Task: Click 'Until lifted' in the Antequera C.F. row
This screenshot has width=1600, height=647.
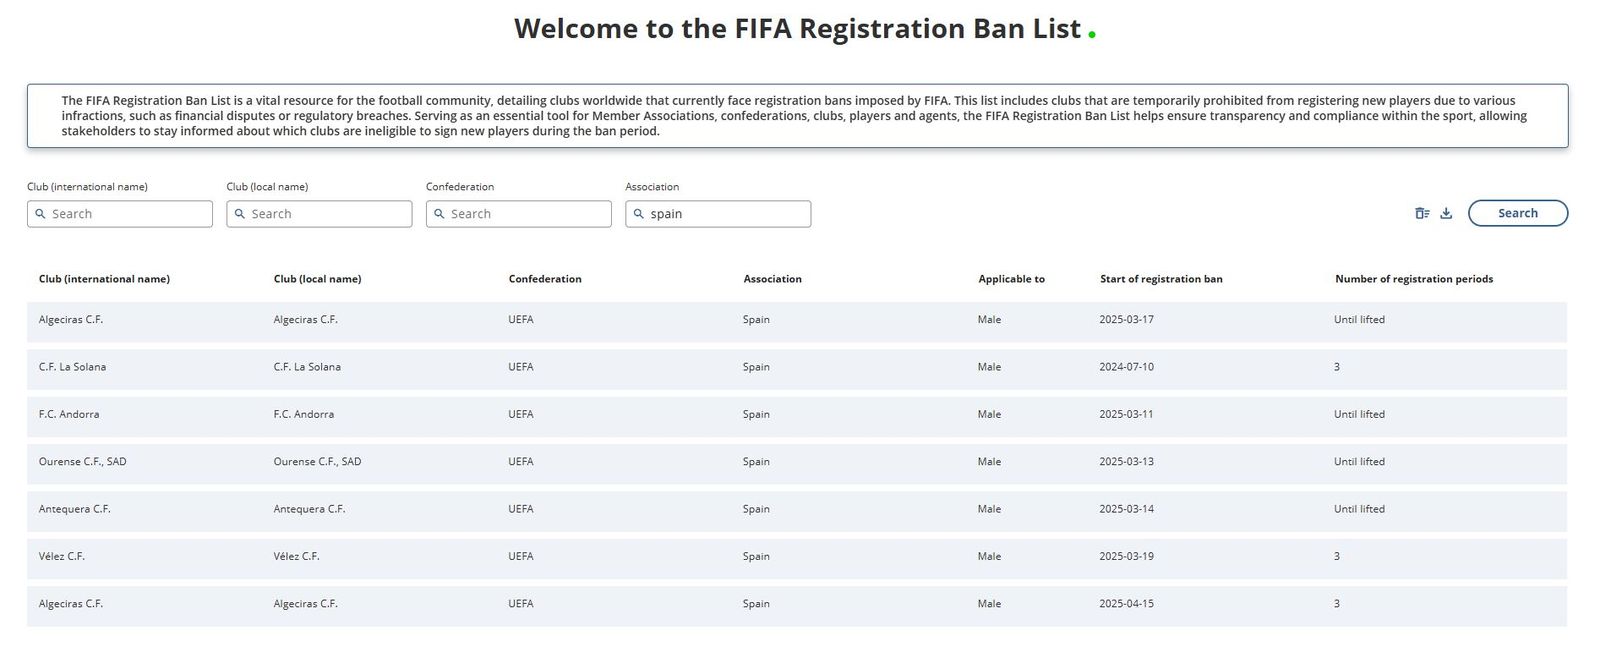Action: coord(1359,509)
